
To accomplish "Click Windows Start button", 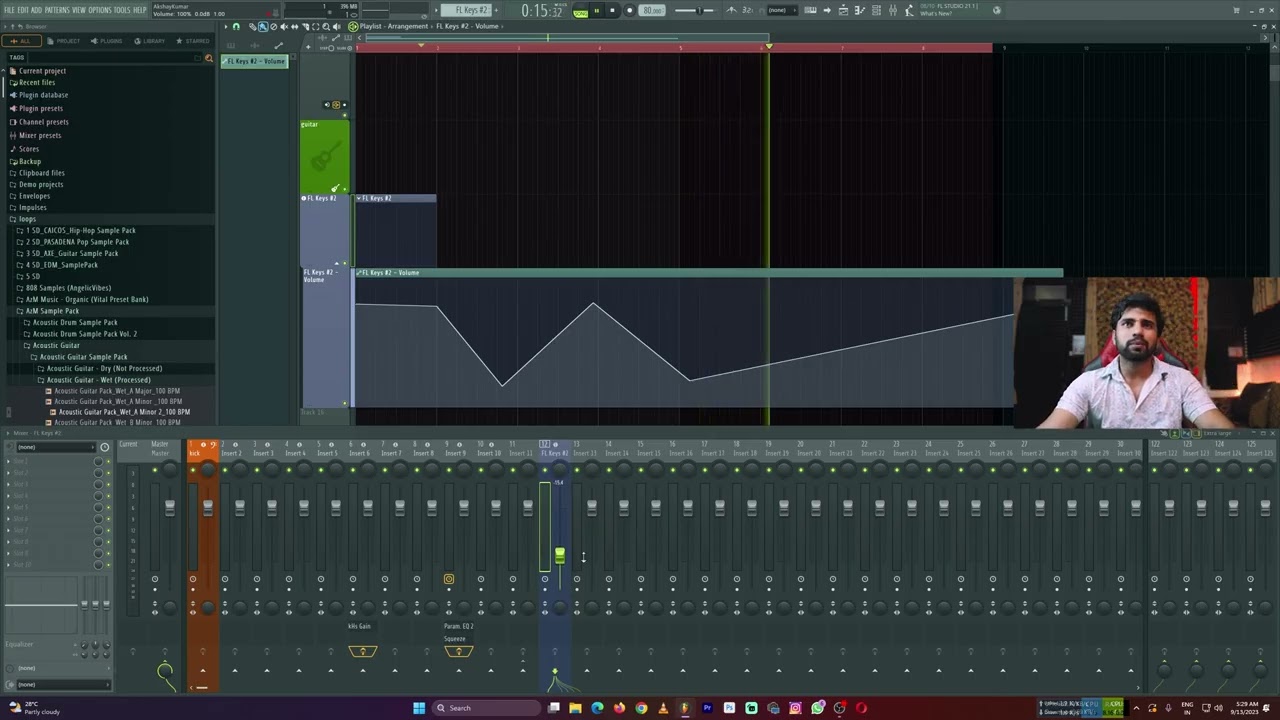I will point(419,708).
